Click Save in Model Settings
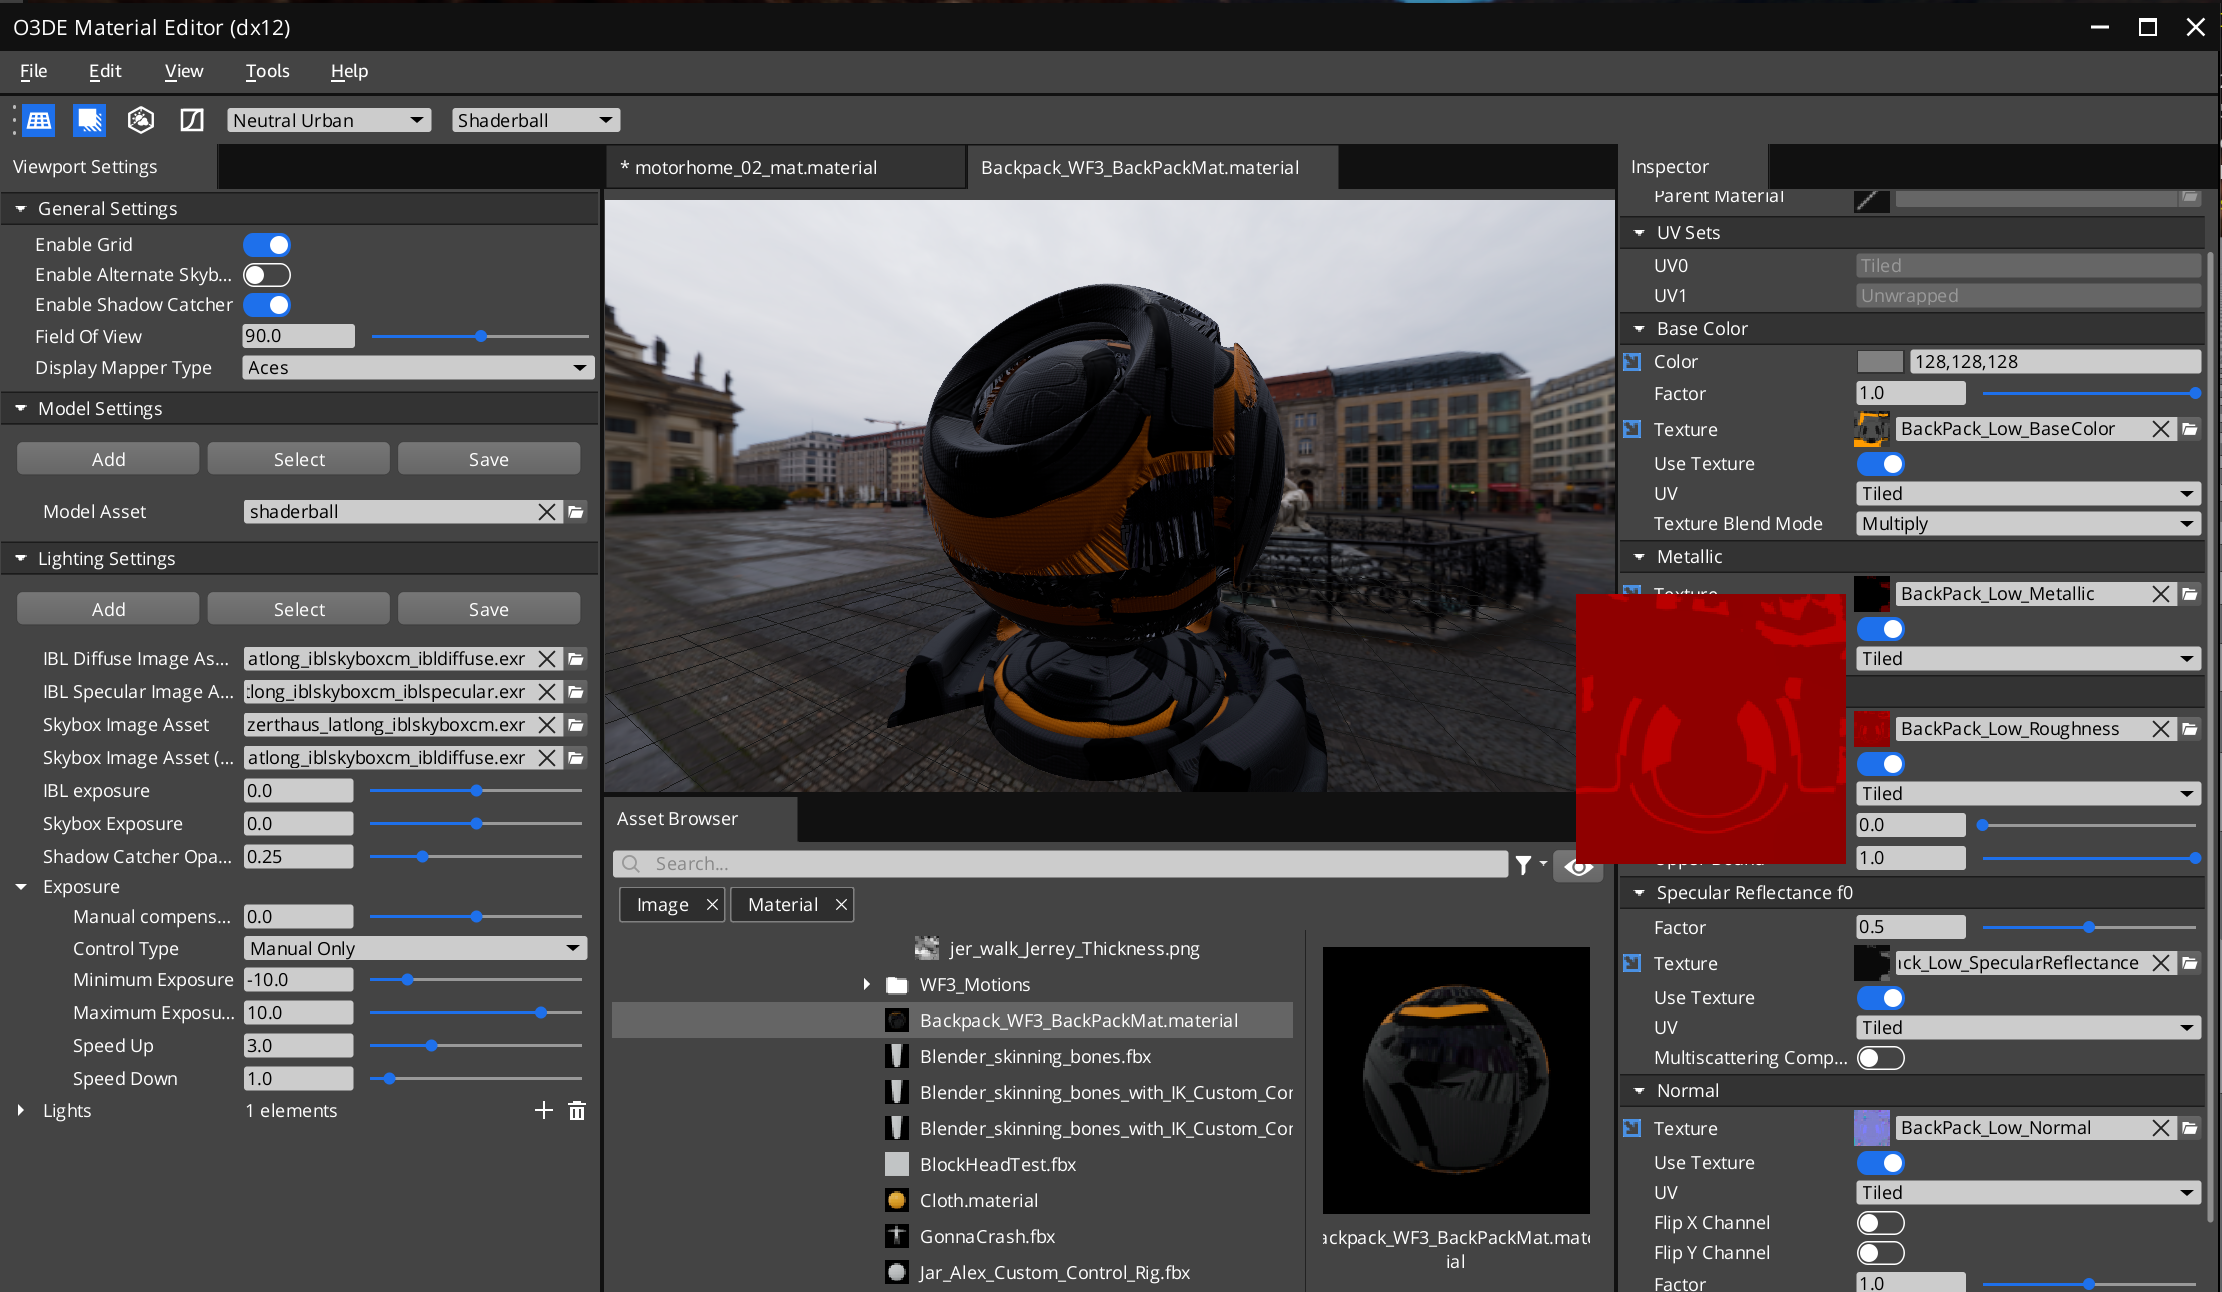This screenshot has width=2222, height=1292. (x=489, y=459)
